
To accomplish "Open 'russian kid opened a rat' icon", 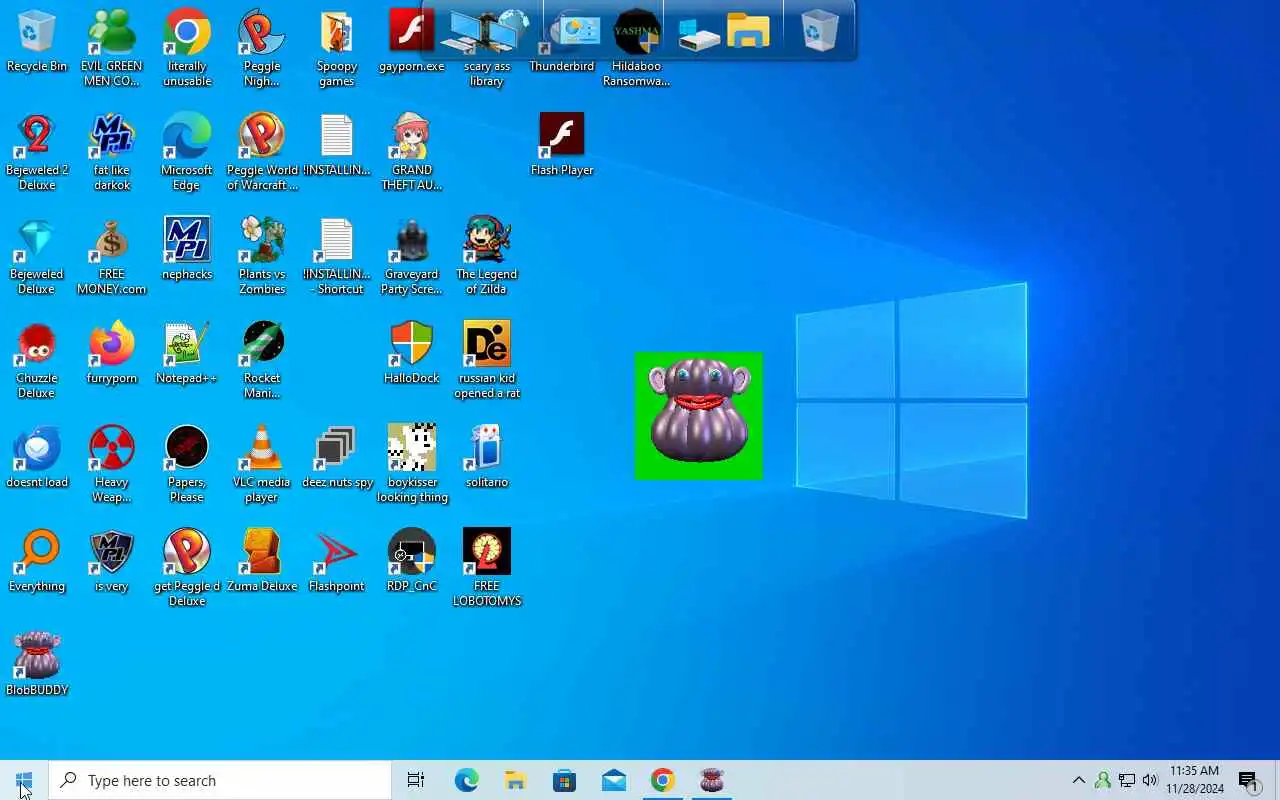I will coord(487,360).
